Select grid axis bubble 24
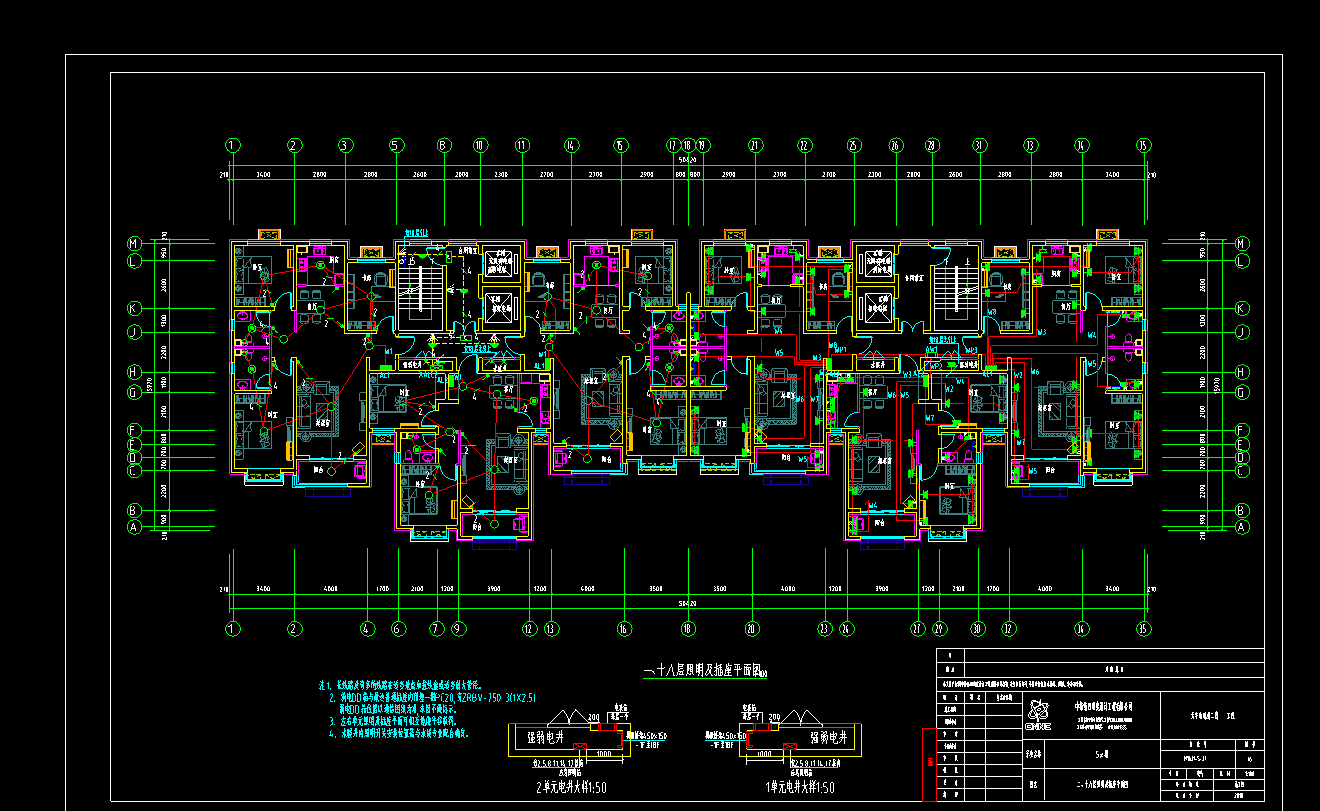The image size is (1320, 811). 846,629
